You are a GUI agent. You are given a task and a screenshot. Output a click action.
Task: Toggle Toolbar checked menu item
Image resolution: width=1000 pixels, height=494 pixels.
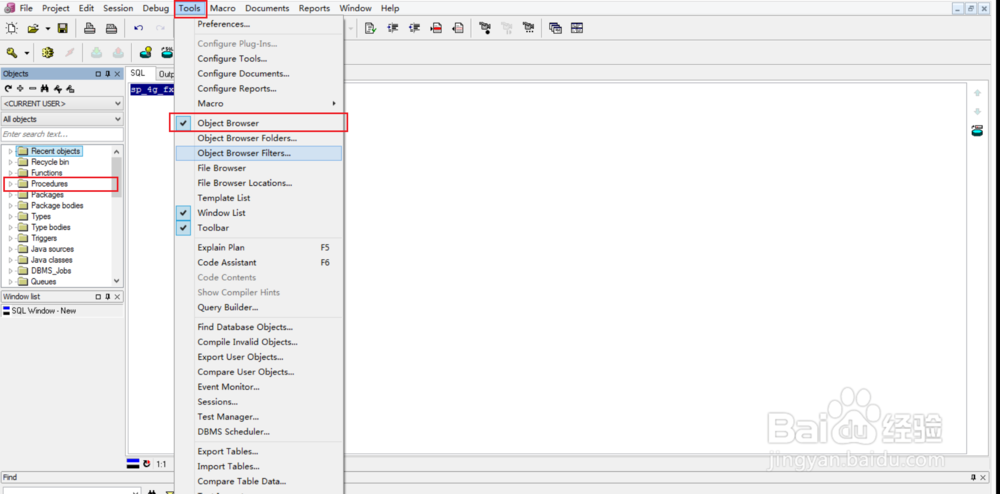coord(260,228)
